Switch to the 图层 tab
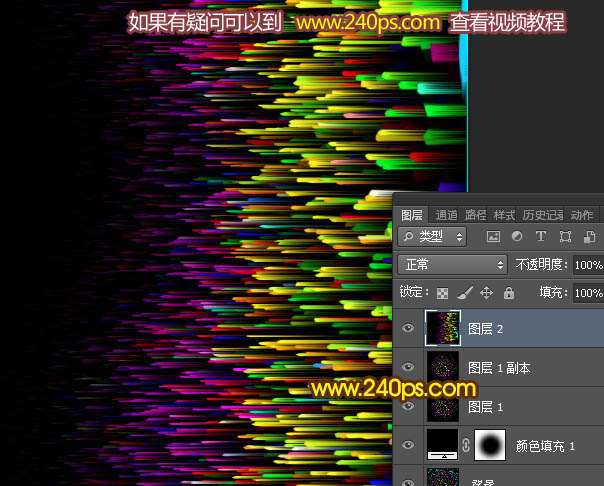Screen dimensions: 604x486 tap(412, 215)
